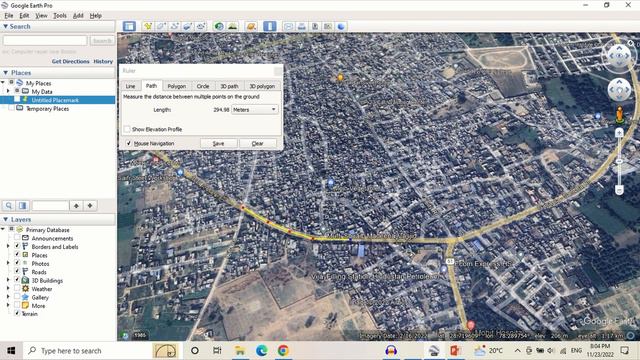Screen dimensions: 640x360
Task: Select the Add Path toolbar icon
Action: (x=174, y=27)
